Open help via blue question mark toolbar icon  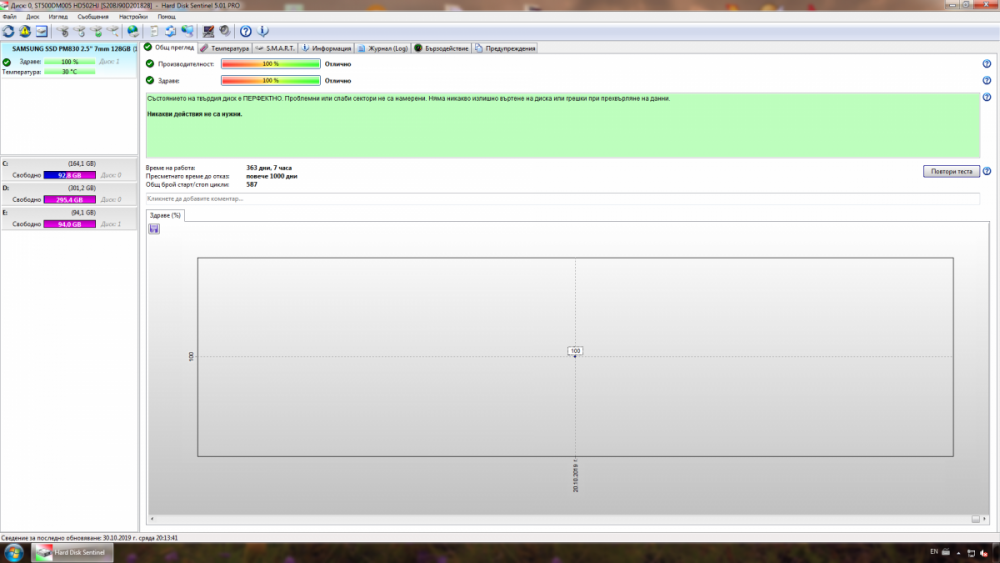(246, 31)
